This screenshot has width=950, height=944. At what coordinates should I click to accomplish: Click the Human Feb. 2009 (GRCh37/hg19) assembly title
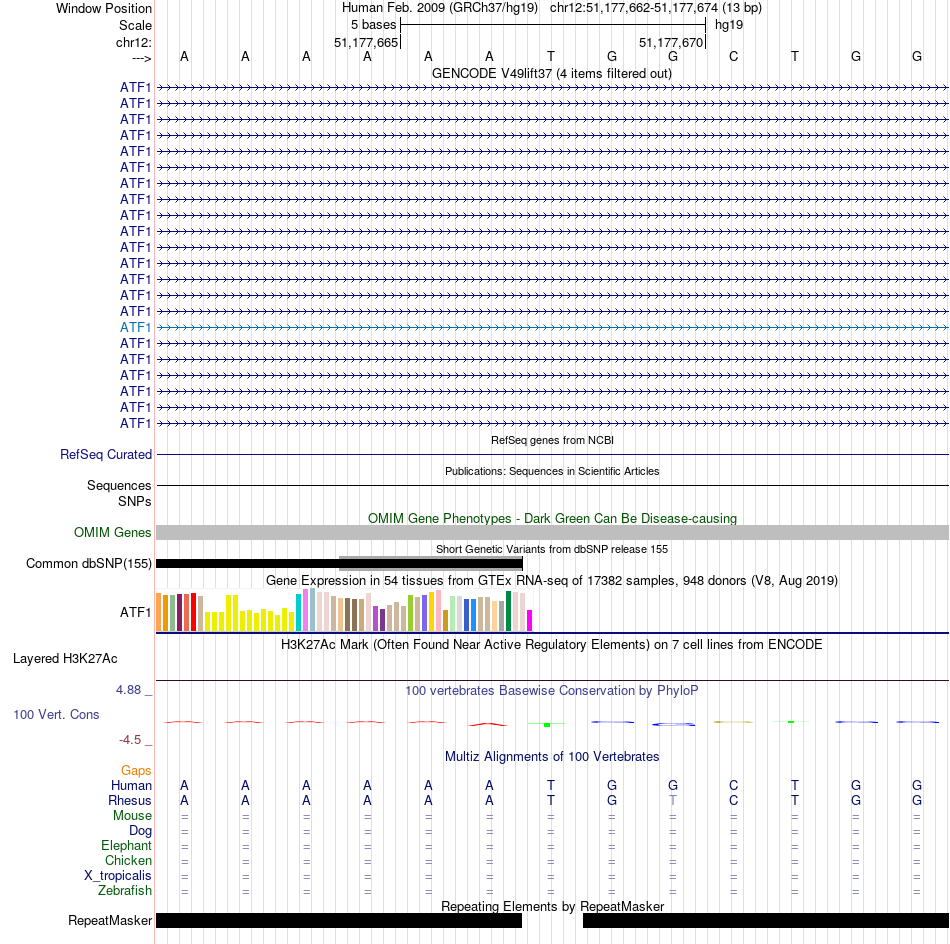pos(439,8)
